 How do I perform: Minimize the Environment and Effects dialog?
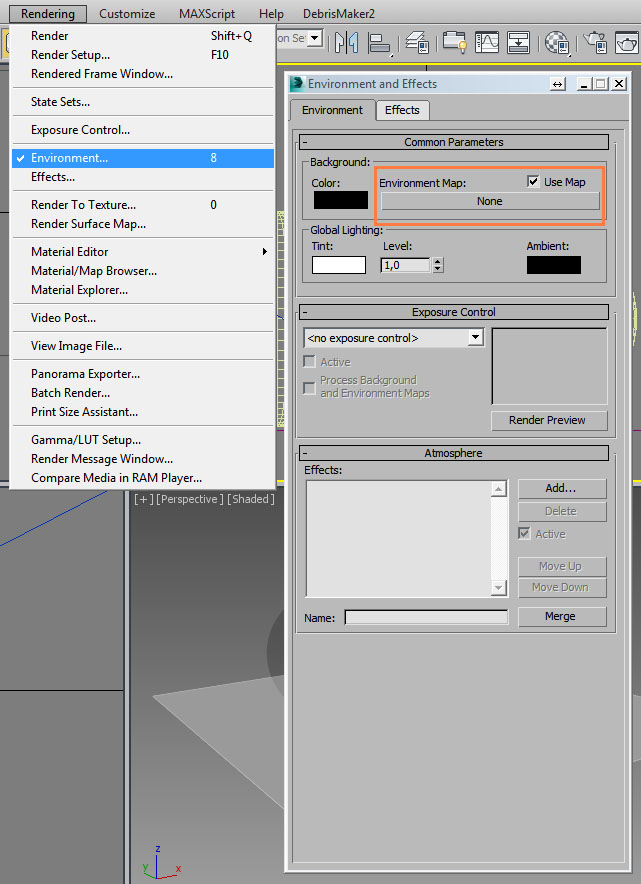pyautogui.click(x=584, y=84)
